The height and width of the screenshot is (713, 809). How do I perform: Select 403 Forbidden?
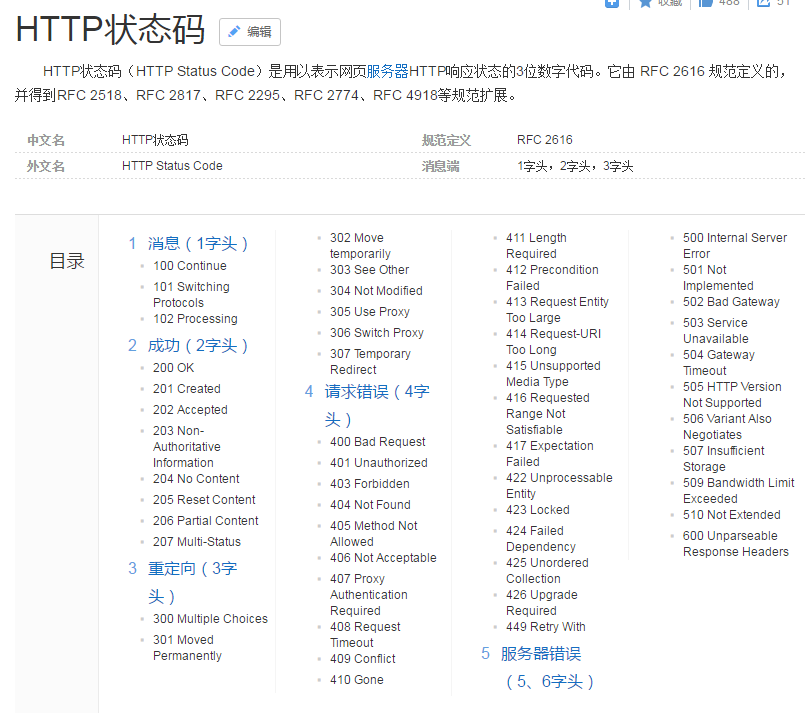(369, 484)
